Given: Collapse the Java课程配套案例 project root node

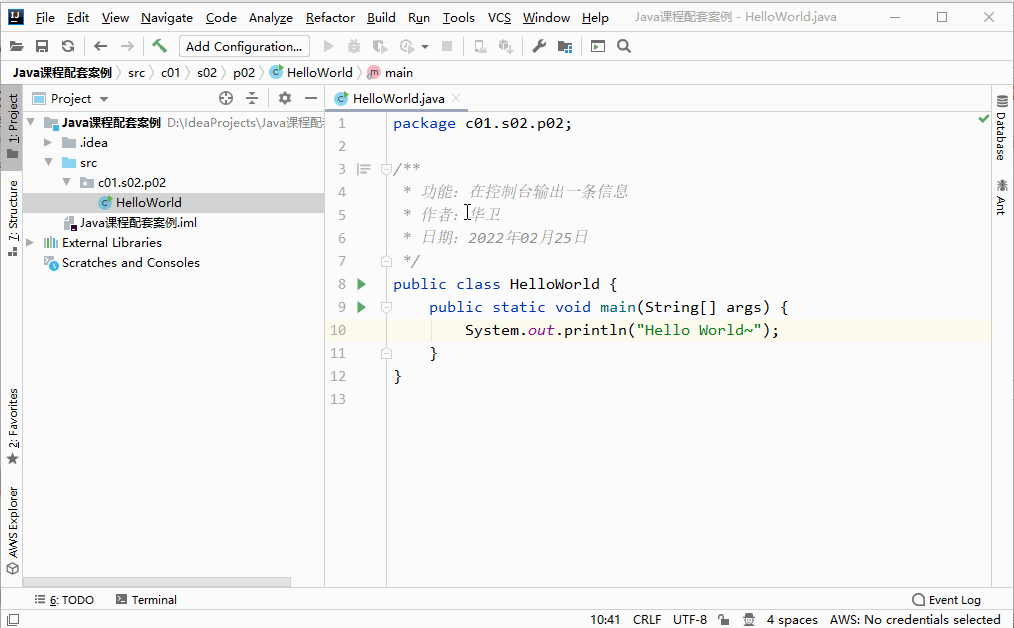Looking at the screenshot, I should (30, 122).
